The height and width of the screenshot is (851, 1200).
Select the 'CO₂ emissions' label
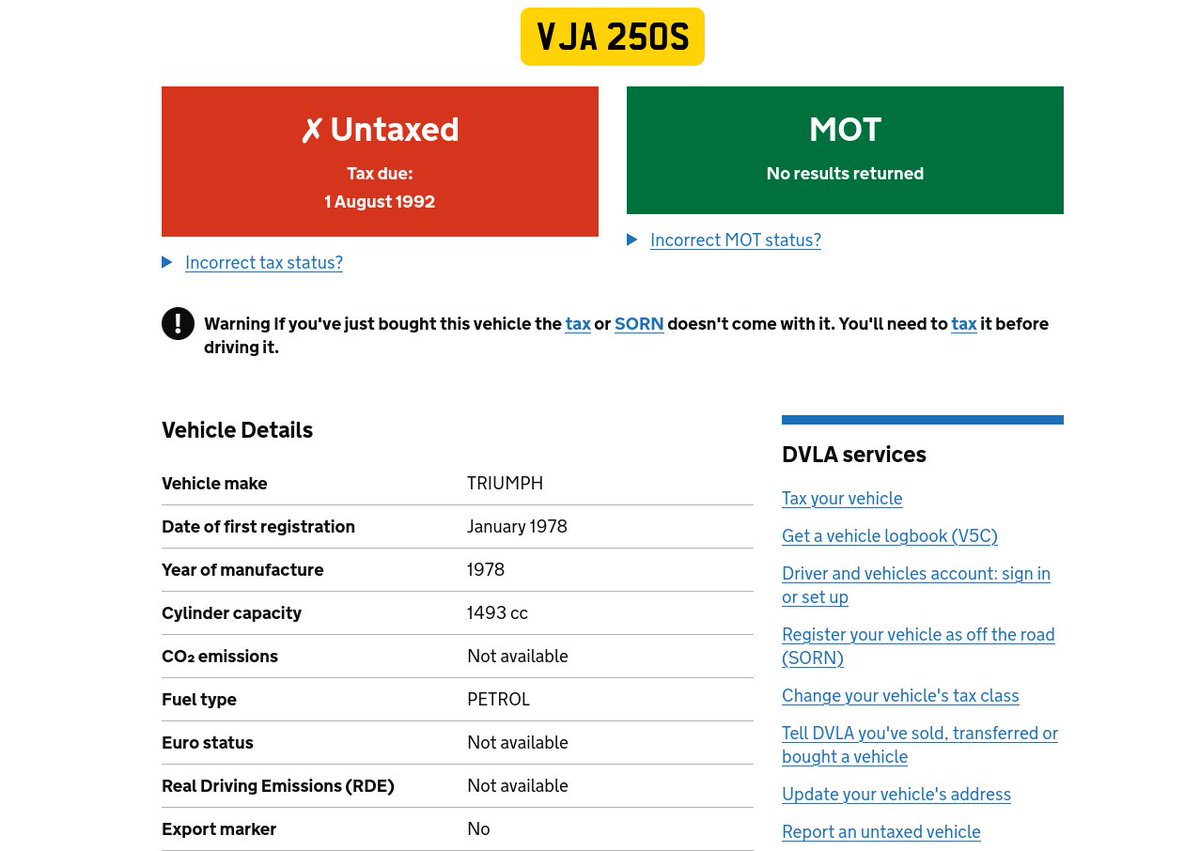click(220, 656)
